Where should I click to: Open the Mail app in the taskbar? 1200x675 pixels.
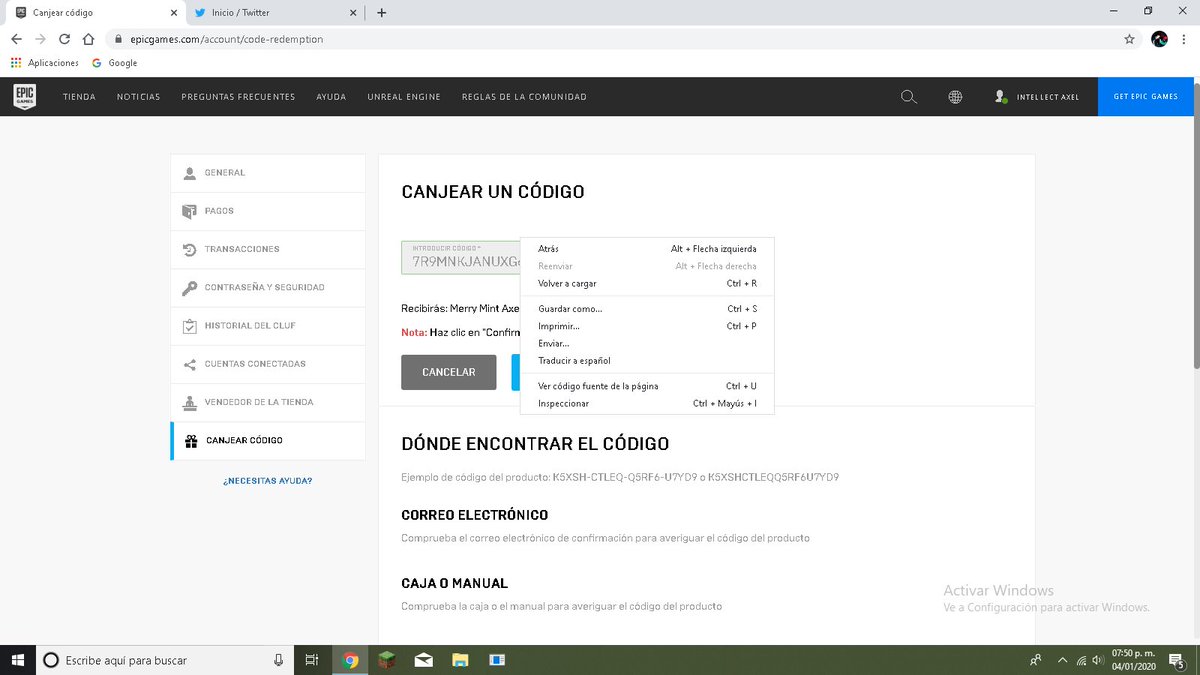424,660
